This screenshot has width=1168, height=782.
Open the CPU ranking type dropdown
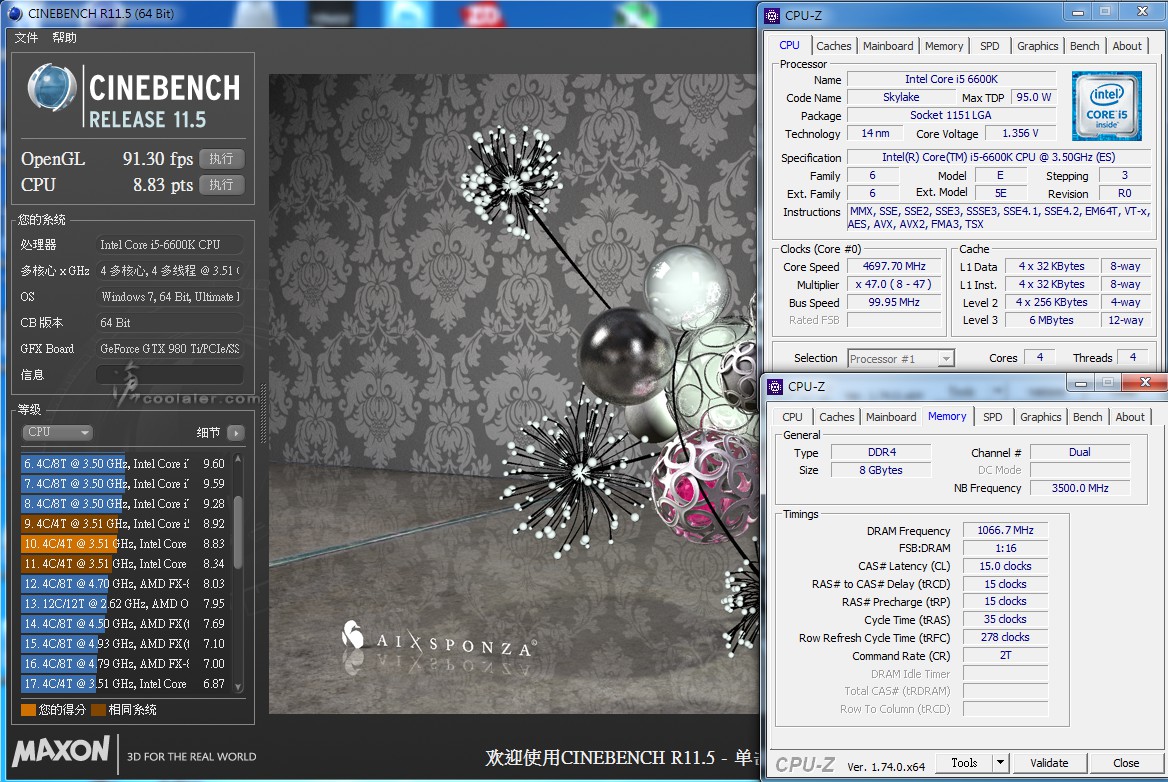pyautogui.click(x=57, y=432)
